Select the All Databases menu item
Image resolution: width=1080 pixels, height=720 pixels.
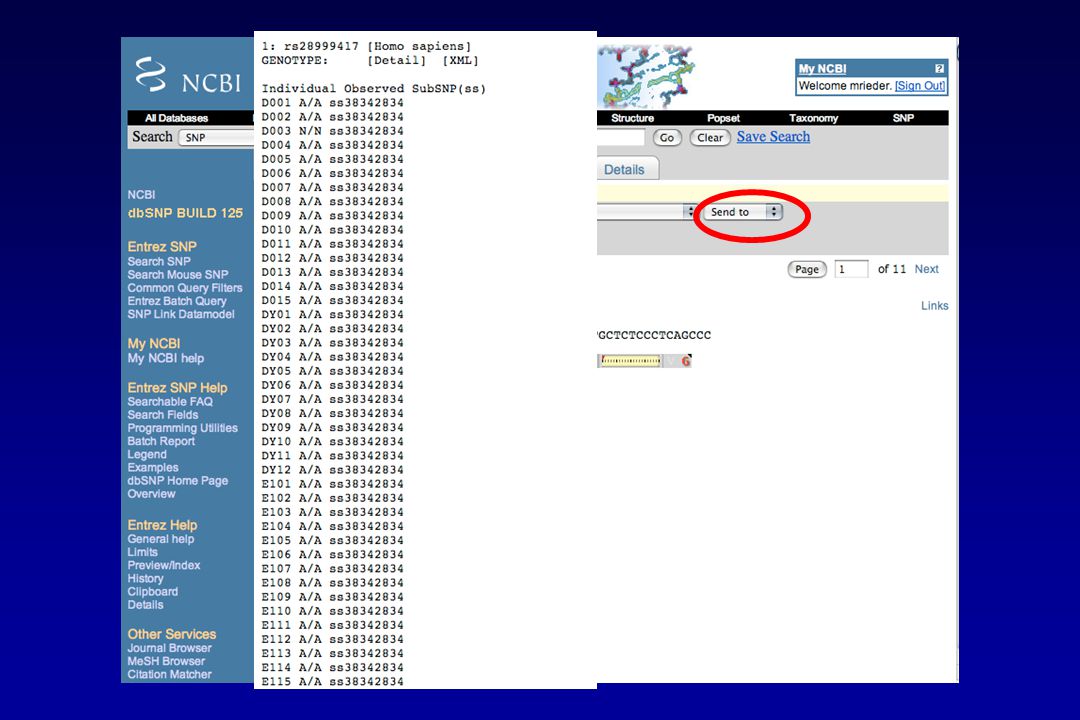(x=176, y=118)
